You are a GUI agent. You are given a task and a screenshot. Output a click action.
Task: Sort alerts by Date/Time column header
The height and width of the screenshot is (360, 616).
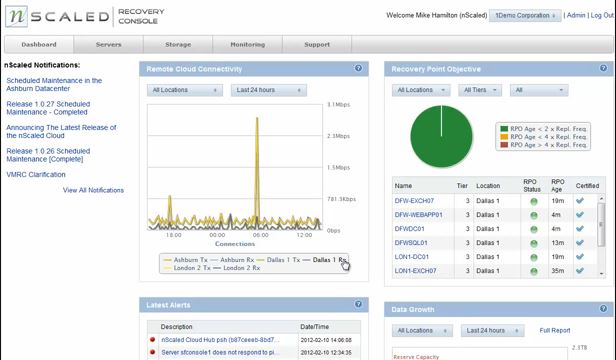314,327
